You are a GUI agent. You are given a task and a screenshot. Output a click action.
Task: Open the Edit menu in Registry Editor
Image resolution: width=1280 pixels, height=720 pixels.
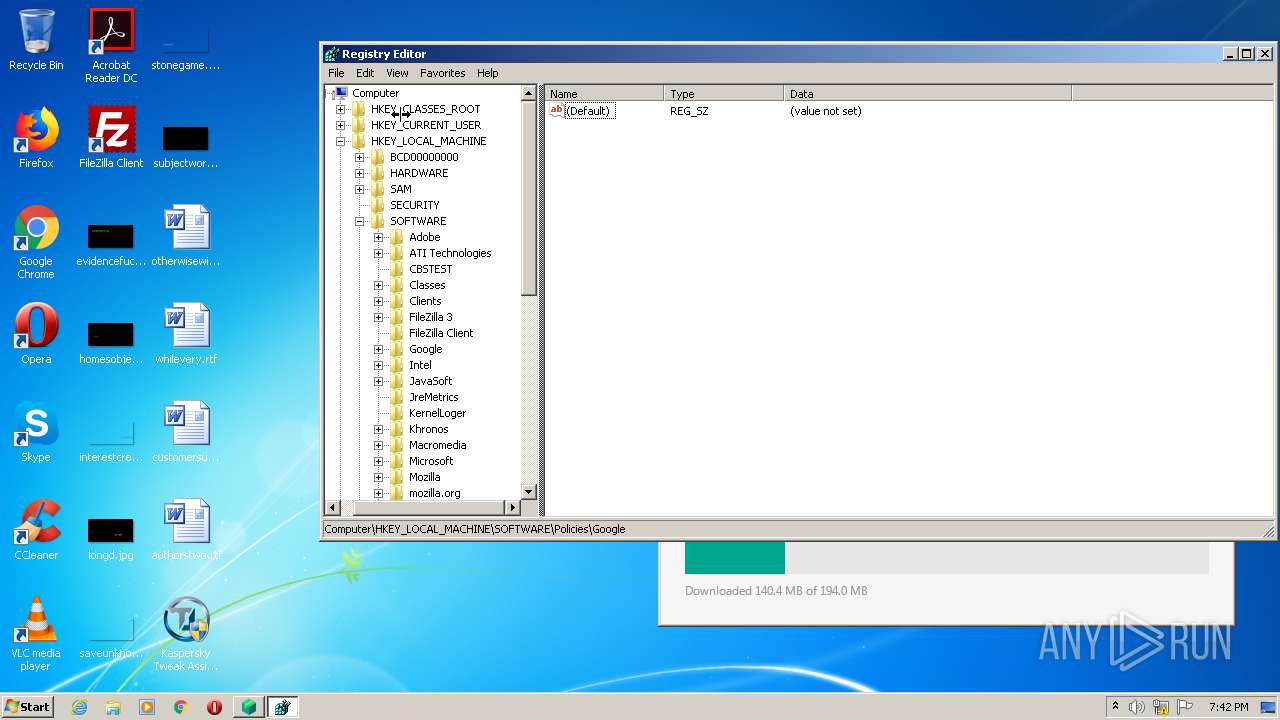365,73
